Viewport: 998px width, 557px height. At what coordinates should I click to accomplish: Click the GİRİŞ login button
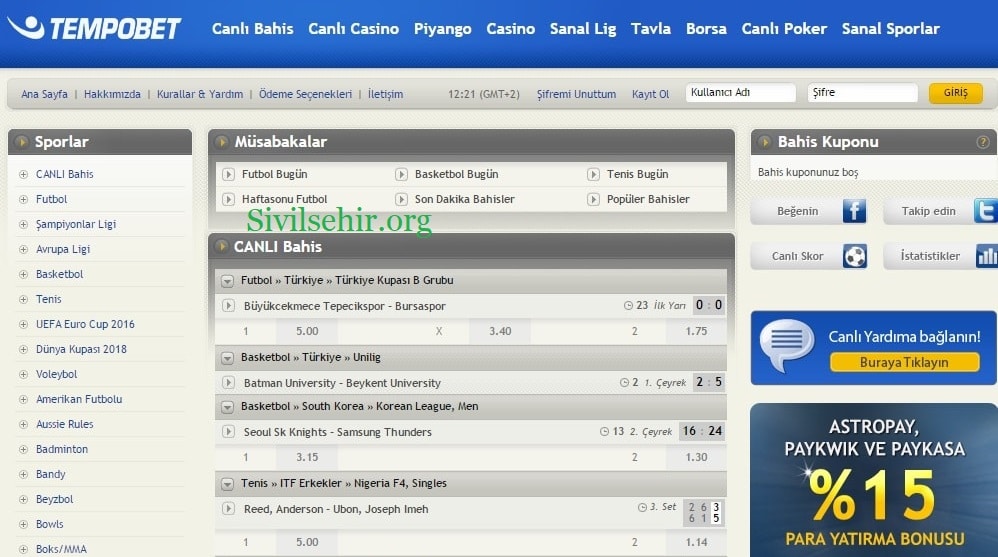(955, 93)
